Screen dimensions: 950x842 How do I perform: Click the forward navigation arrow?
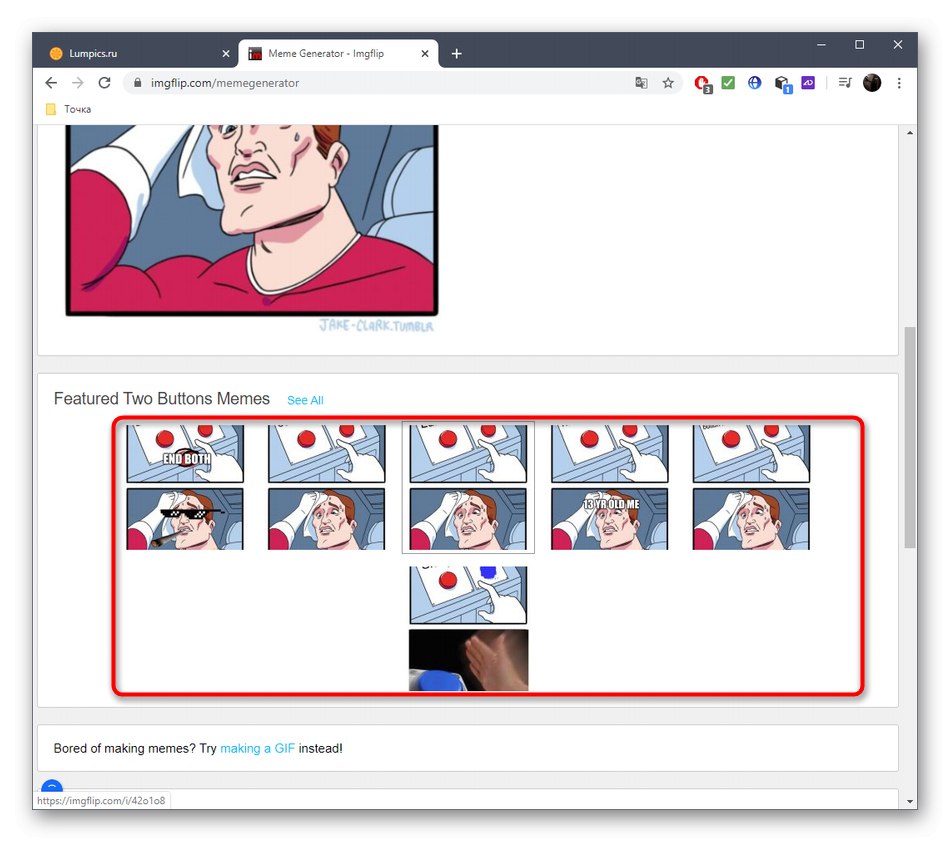[78, 83]
